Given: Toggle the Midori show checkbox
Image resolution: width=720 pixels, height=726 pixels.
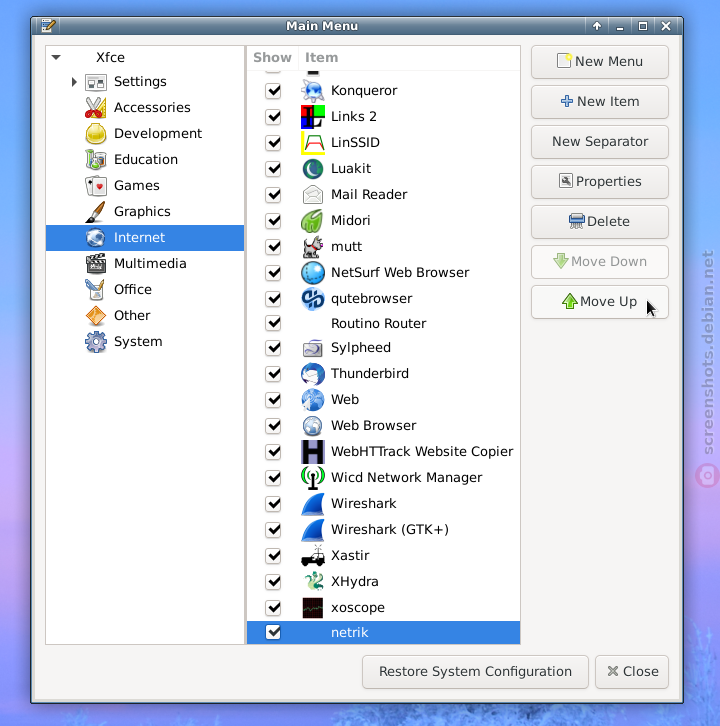Looking at the screenshot, I should 273,220.
